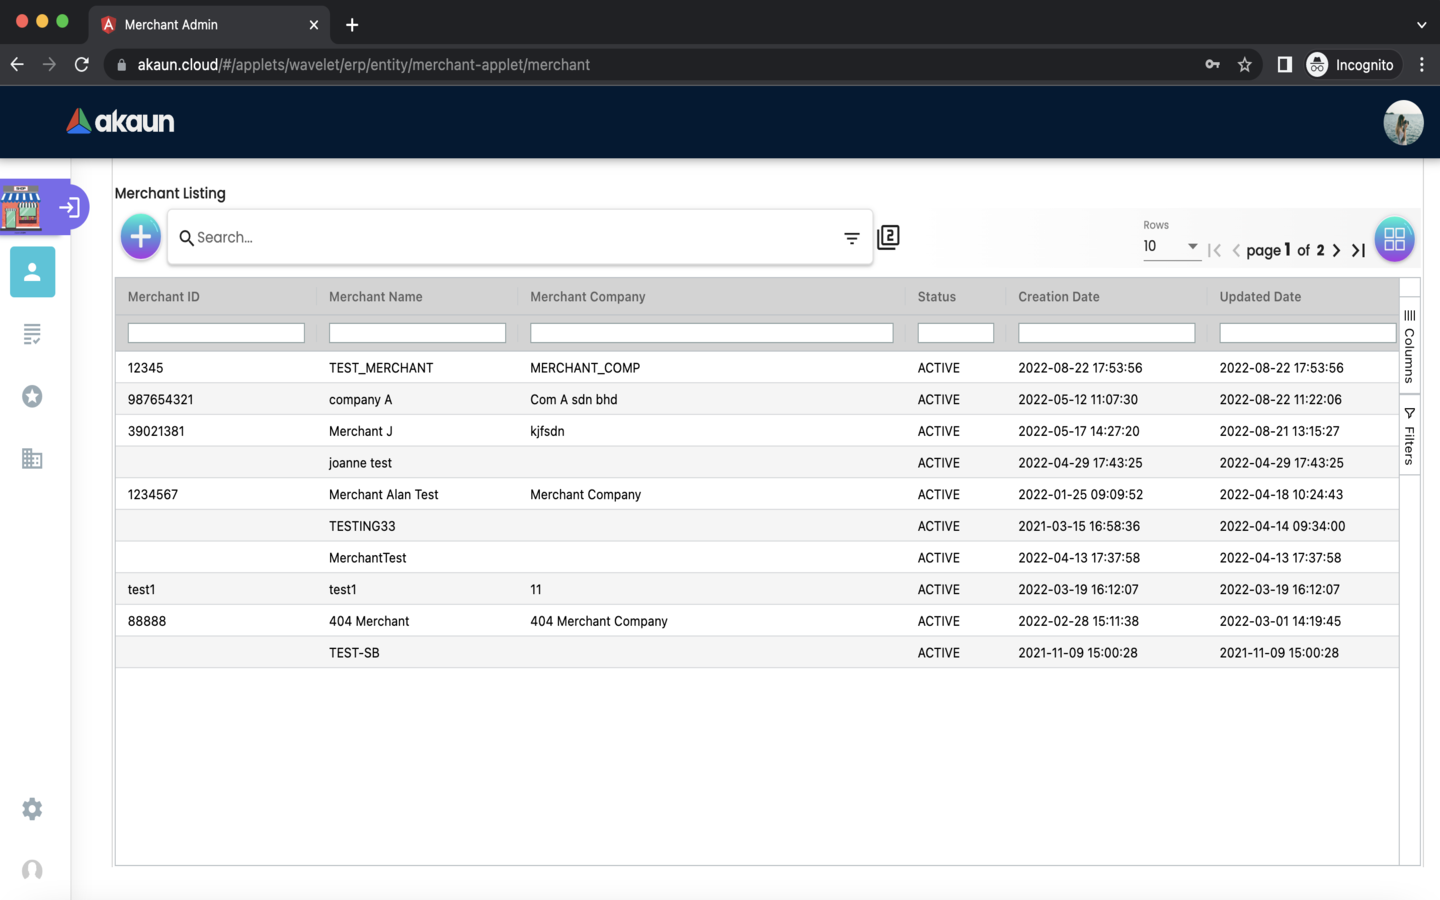Viewport: 1440px width, 900px height.
Task: Open the purple grid view icon
Action: pyautogui.click(x=1394, y=239)
